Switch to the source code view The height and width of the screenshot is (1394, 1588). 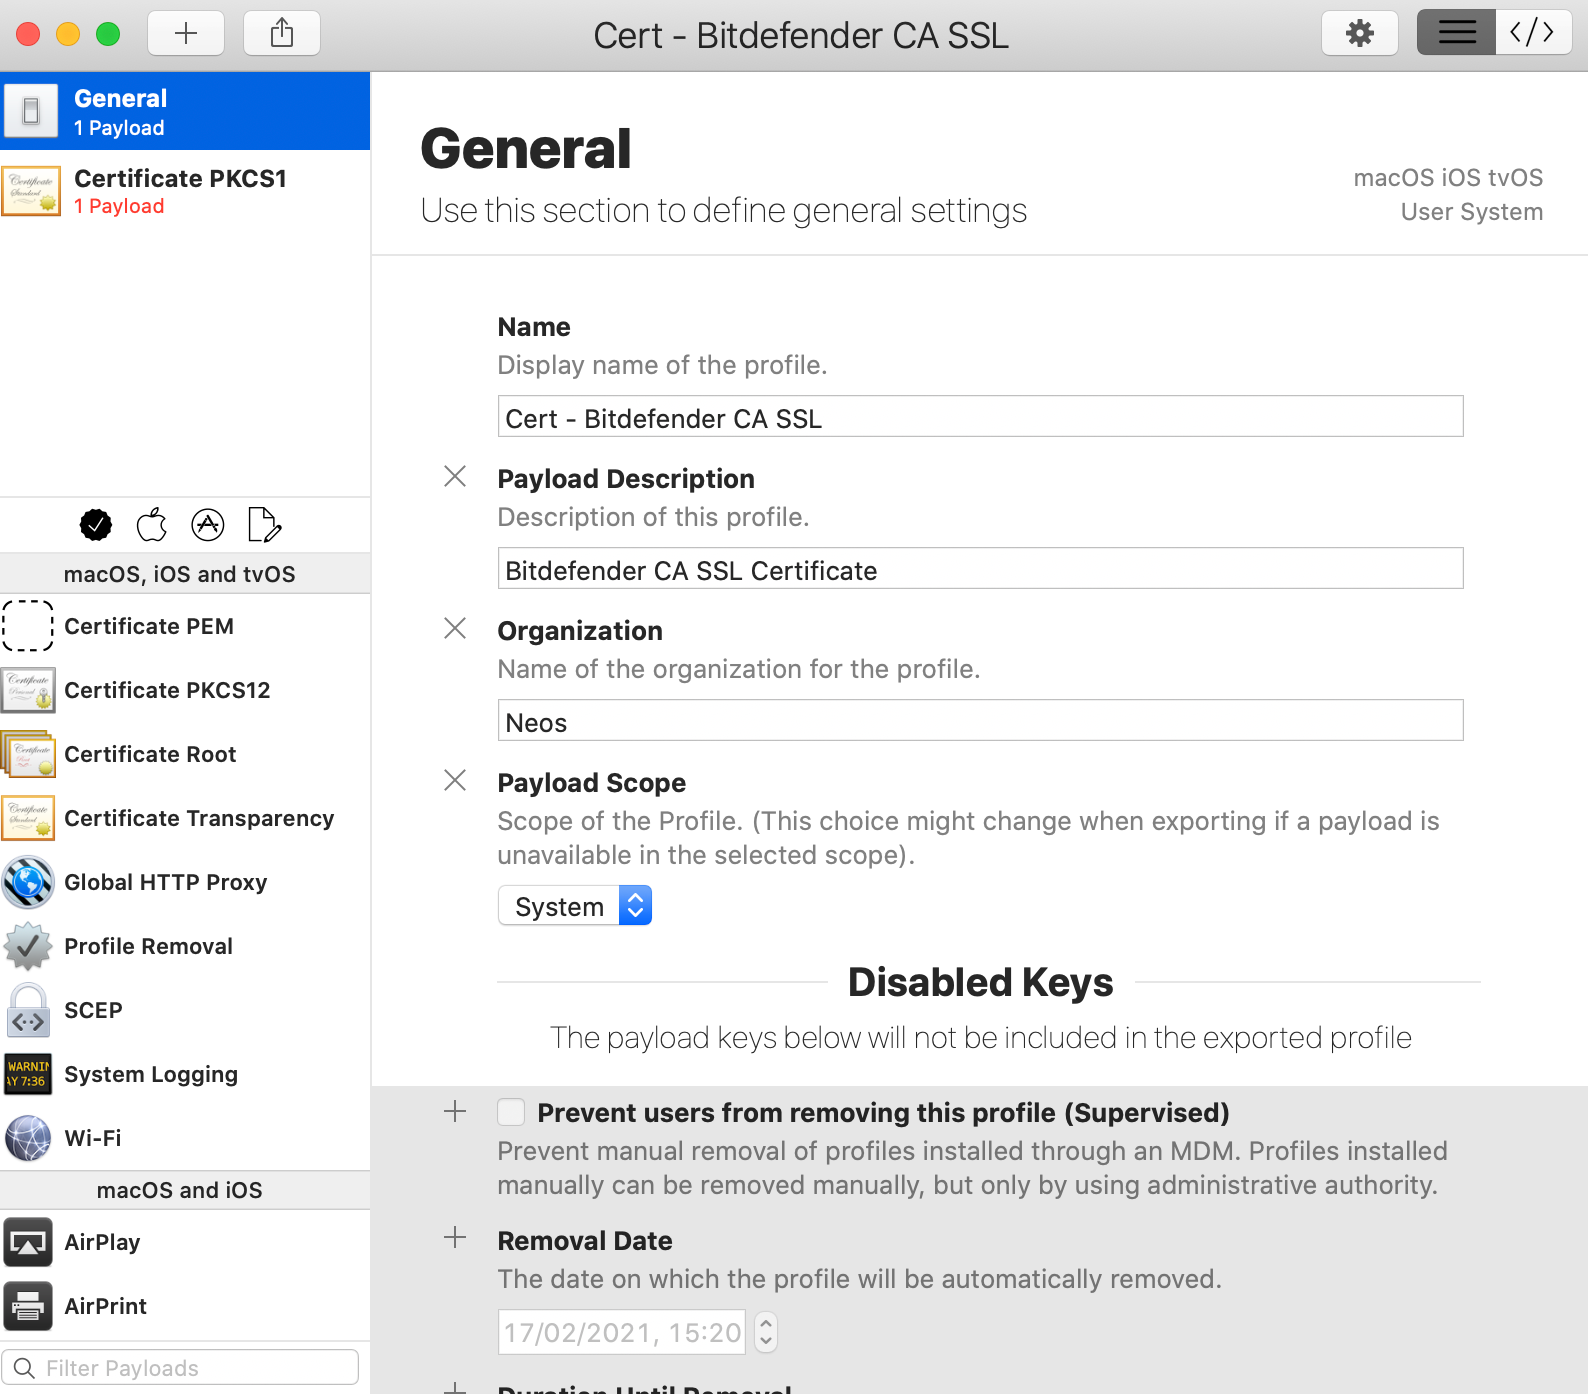point(1533,33)
